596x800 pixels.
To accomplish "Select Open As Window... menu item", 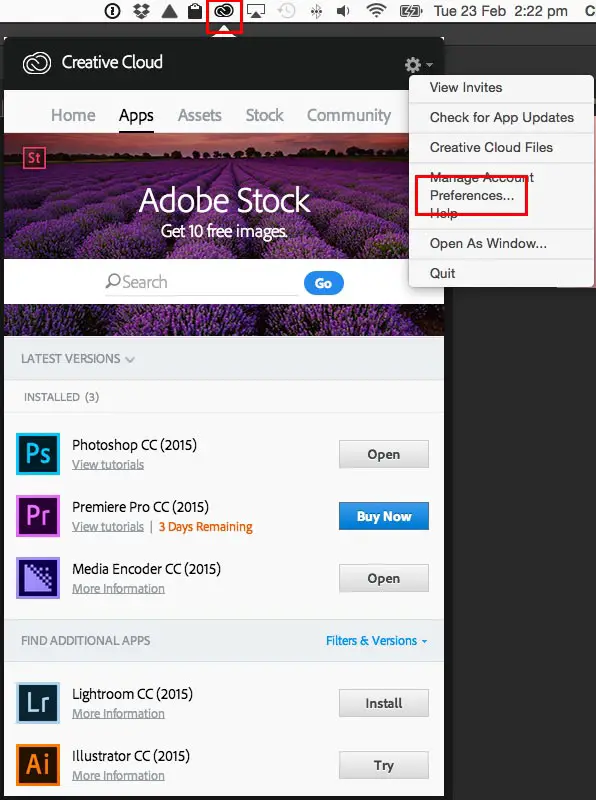I will point(501,243).
